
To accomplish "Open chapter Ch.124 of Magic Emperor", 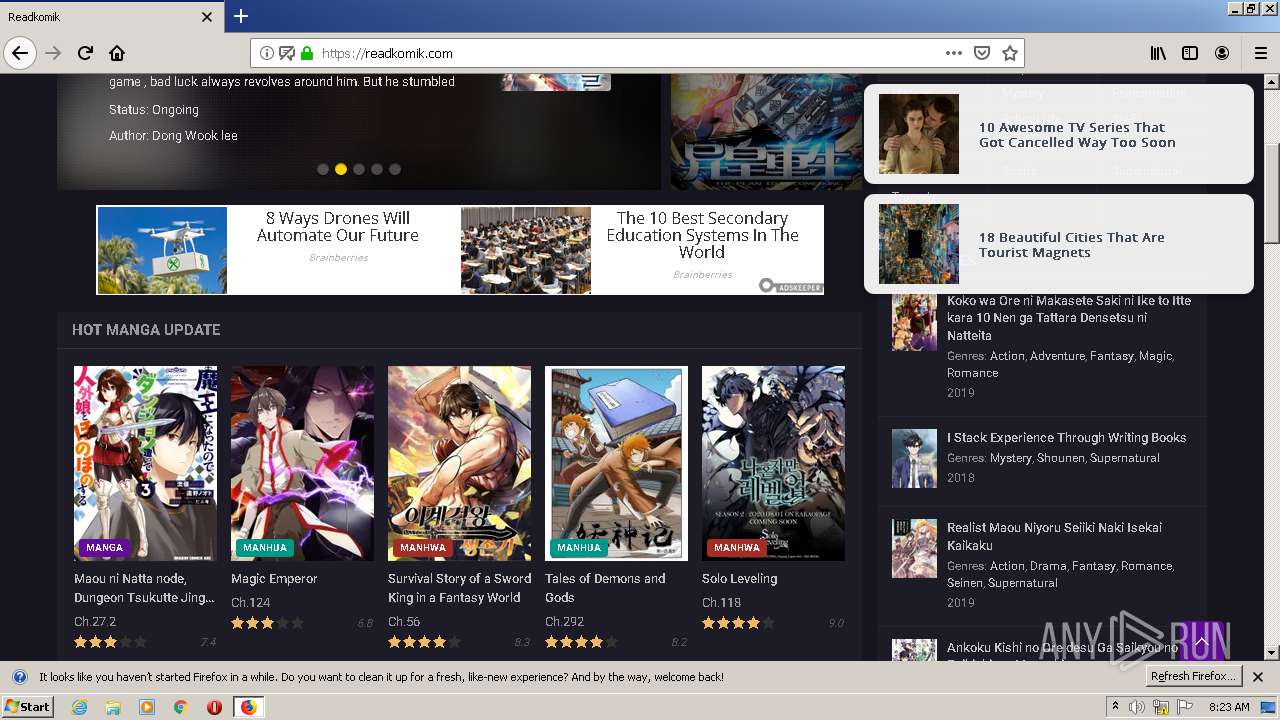I will click(251, 603).
